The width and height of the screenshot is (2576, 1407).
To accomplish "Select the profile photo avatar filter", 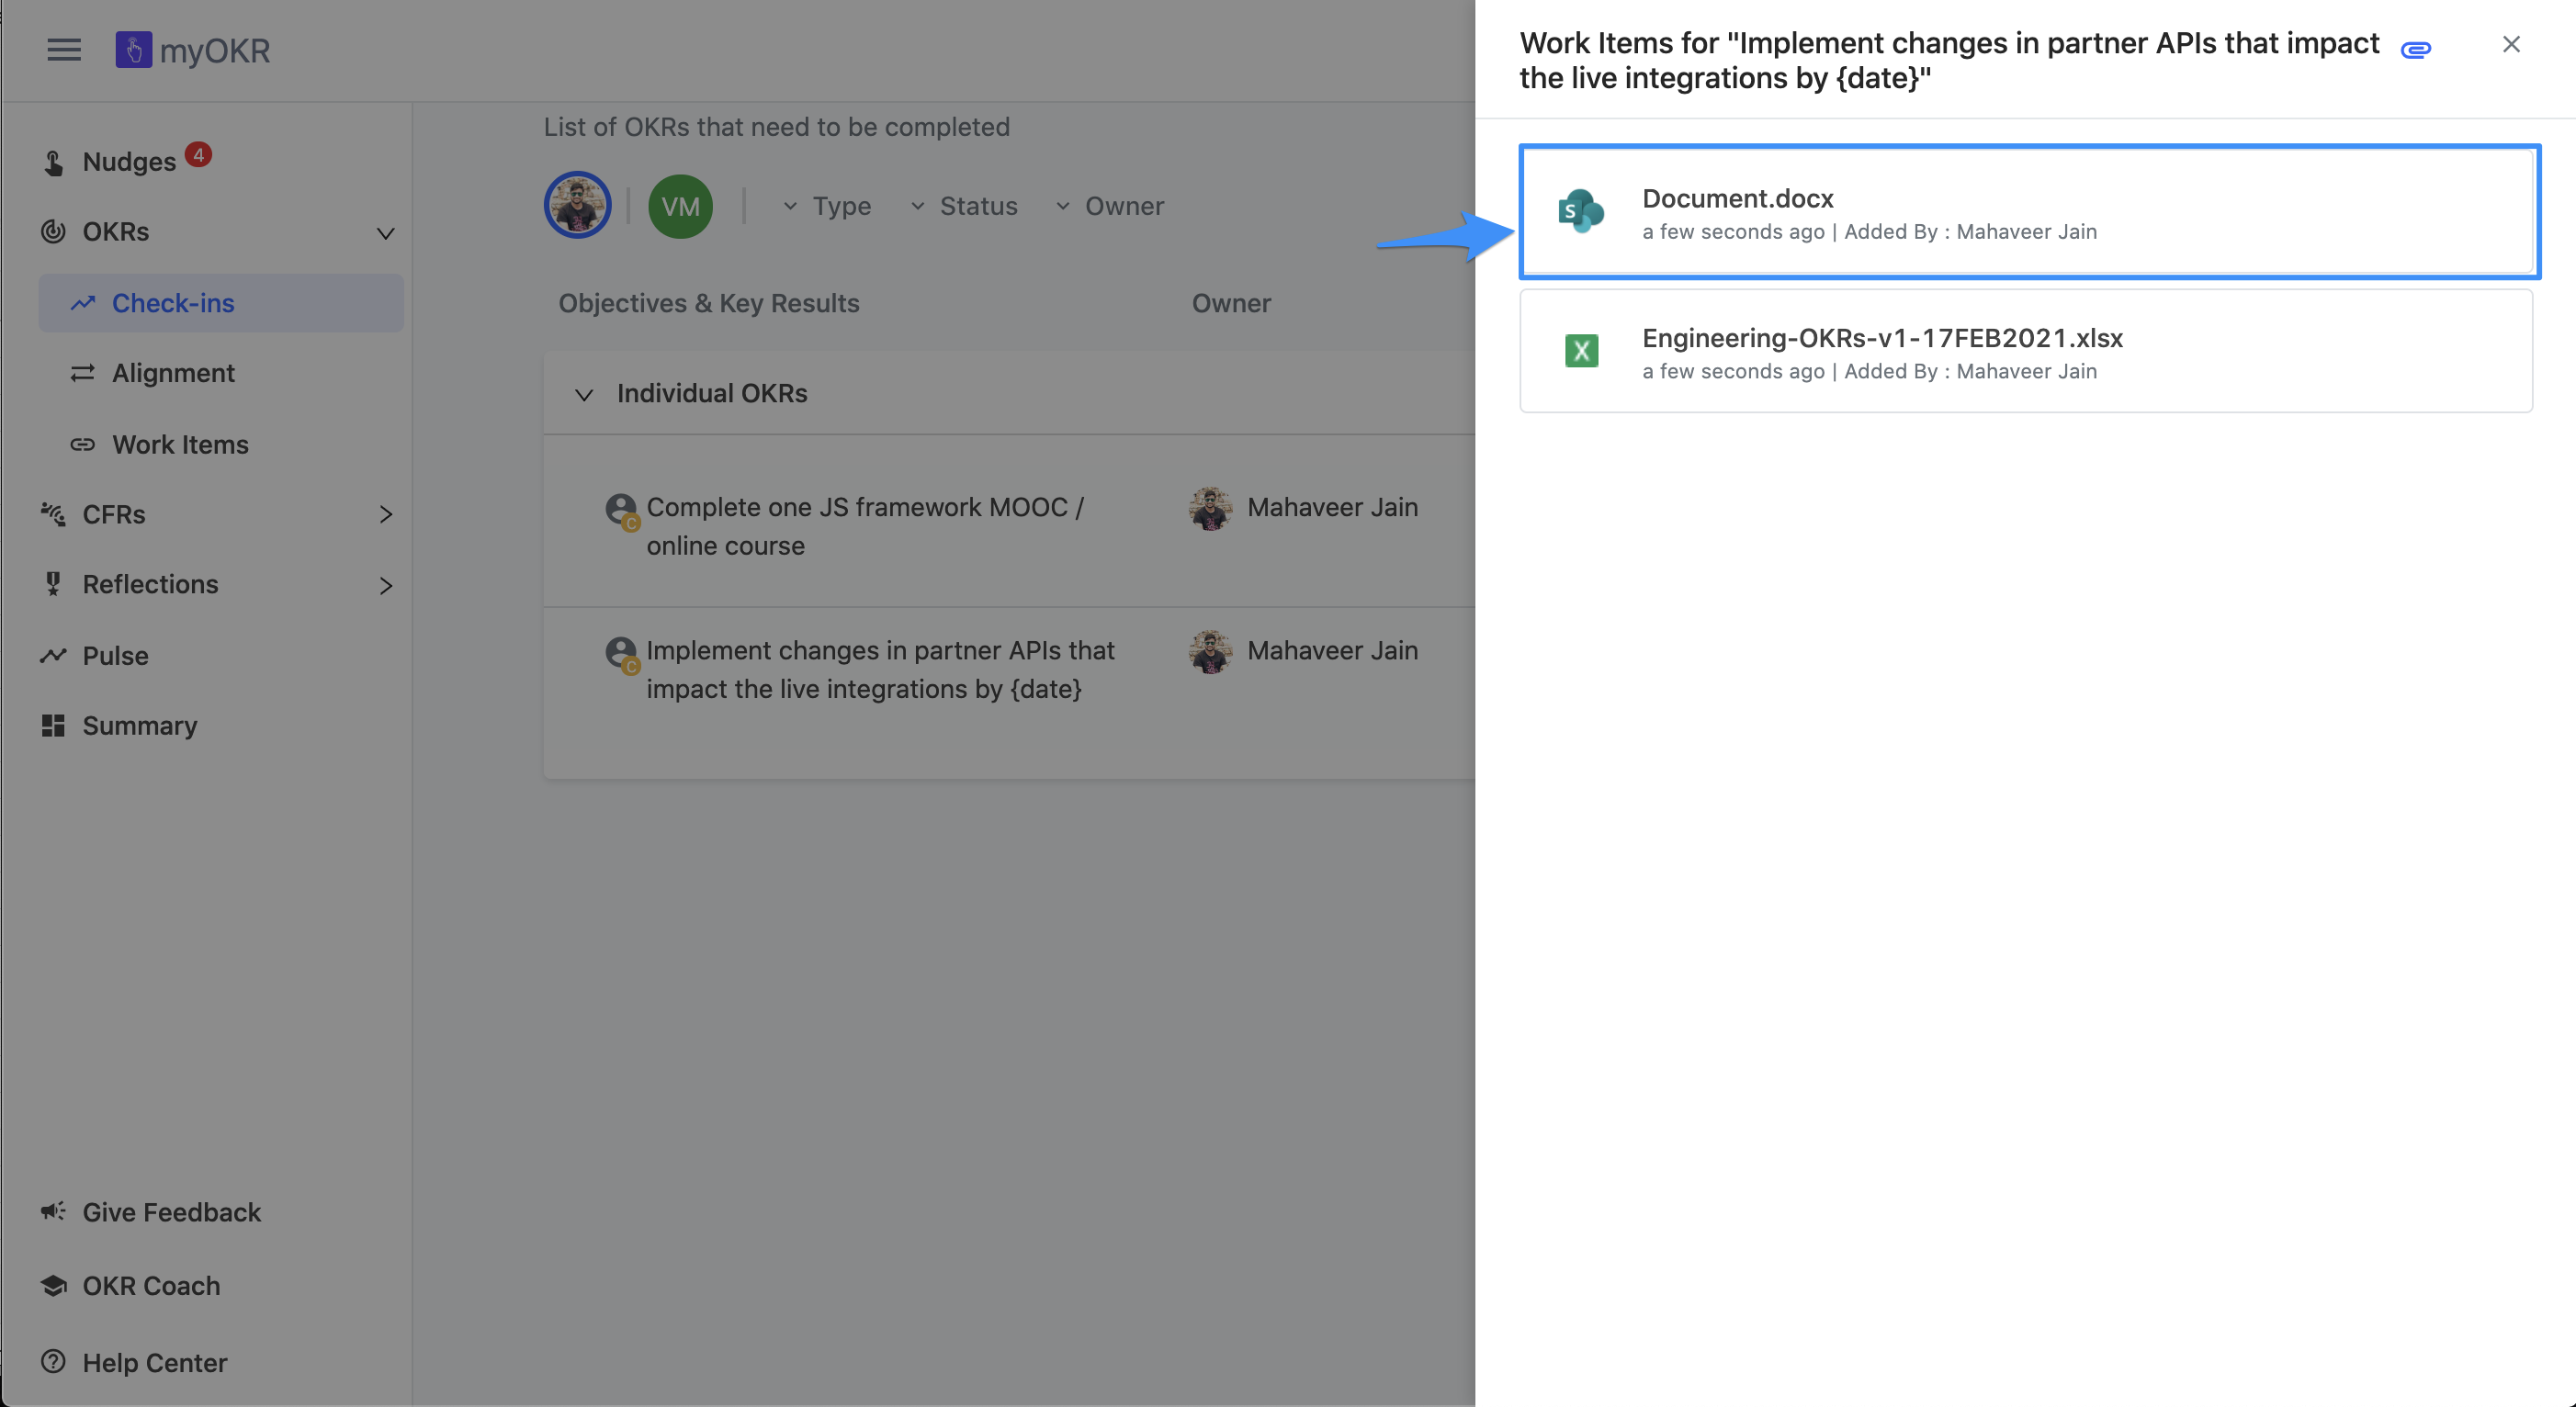I will pos(577,205).
